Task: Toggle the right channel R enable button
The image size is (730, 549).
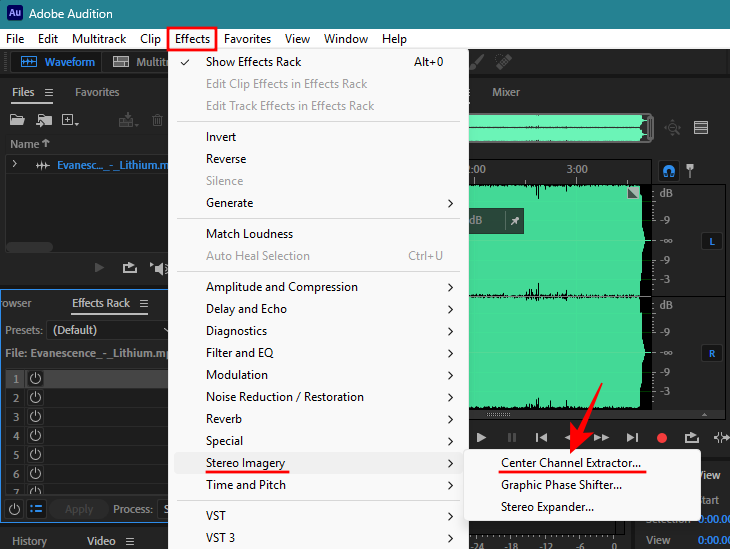Action: pos(712,353)
